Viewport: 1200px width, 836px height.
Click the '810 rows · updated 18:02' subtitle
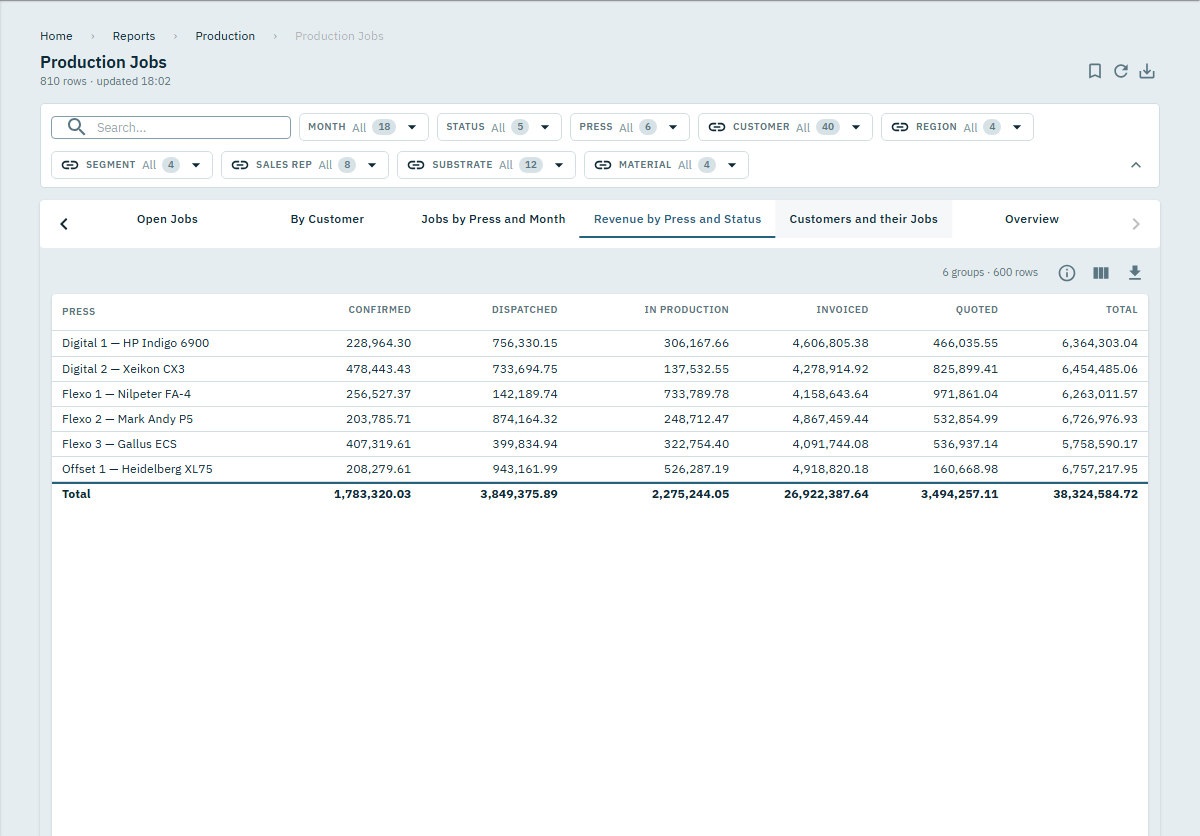pyautogui.click(x=105, y=81)
